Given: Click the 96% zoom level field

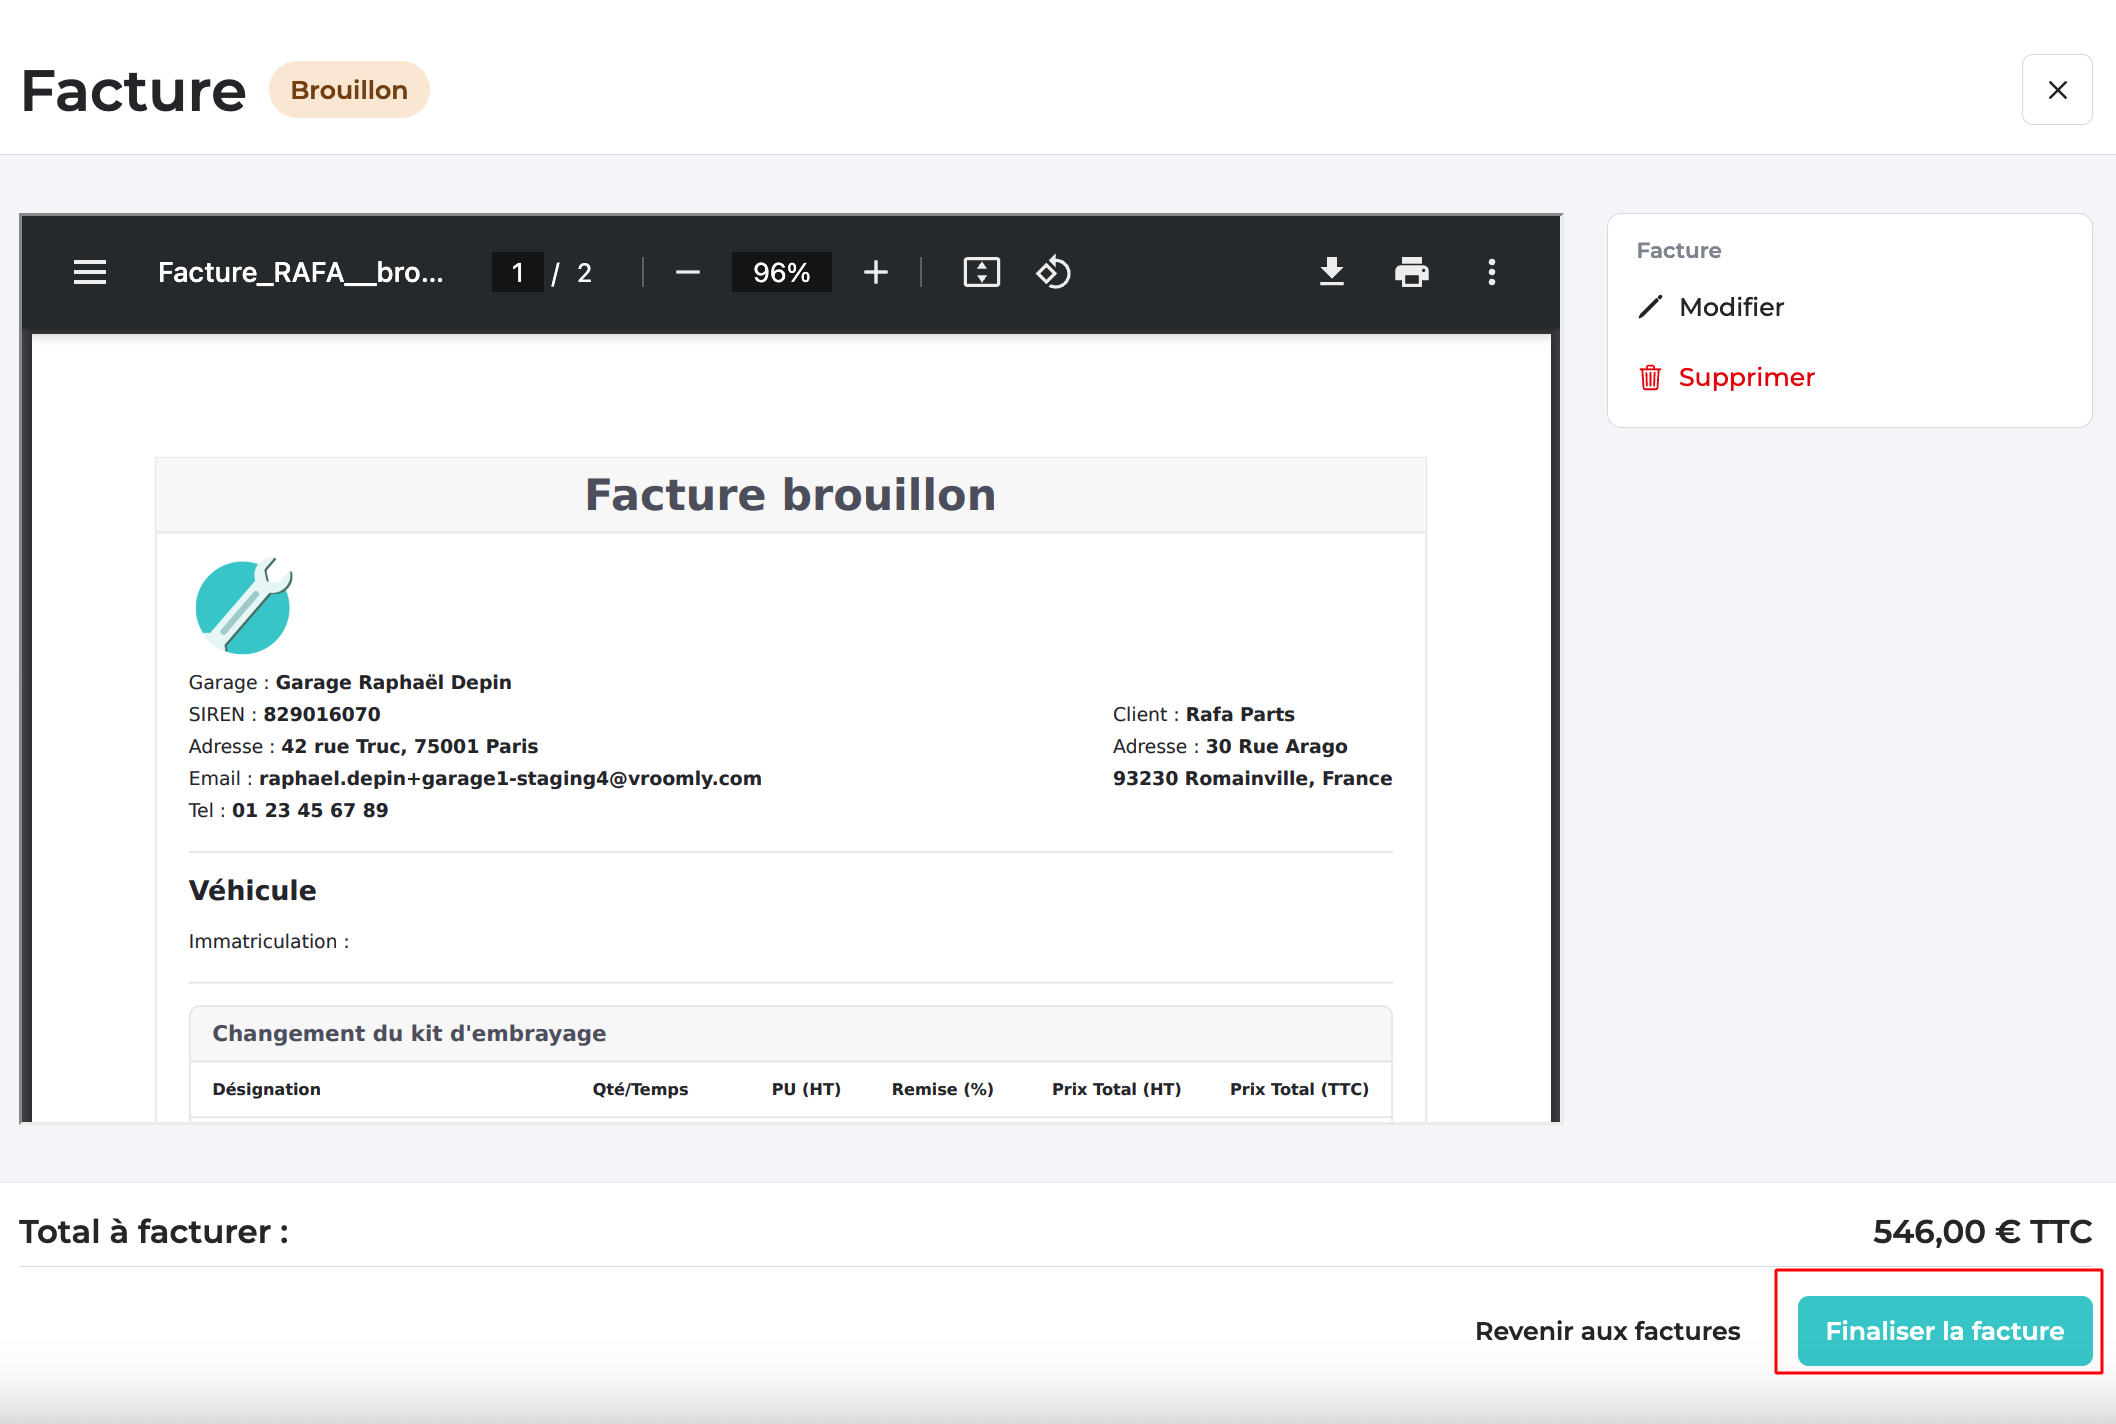Looking at the screenshot, I should [x=781, y=272].
